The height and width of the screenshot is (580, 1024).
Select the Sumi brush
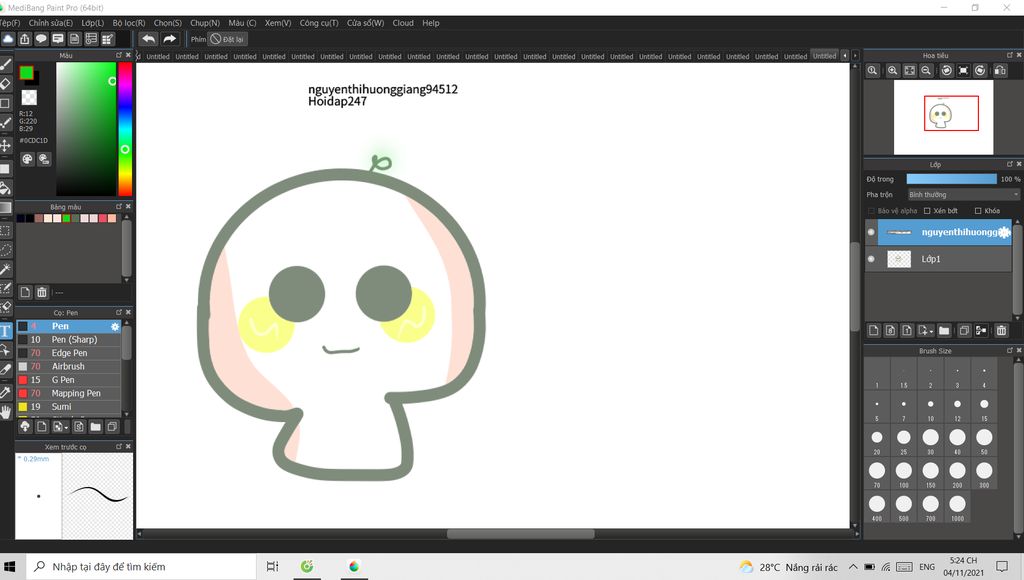(x=69, y=406)
